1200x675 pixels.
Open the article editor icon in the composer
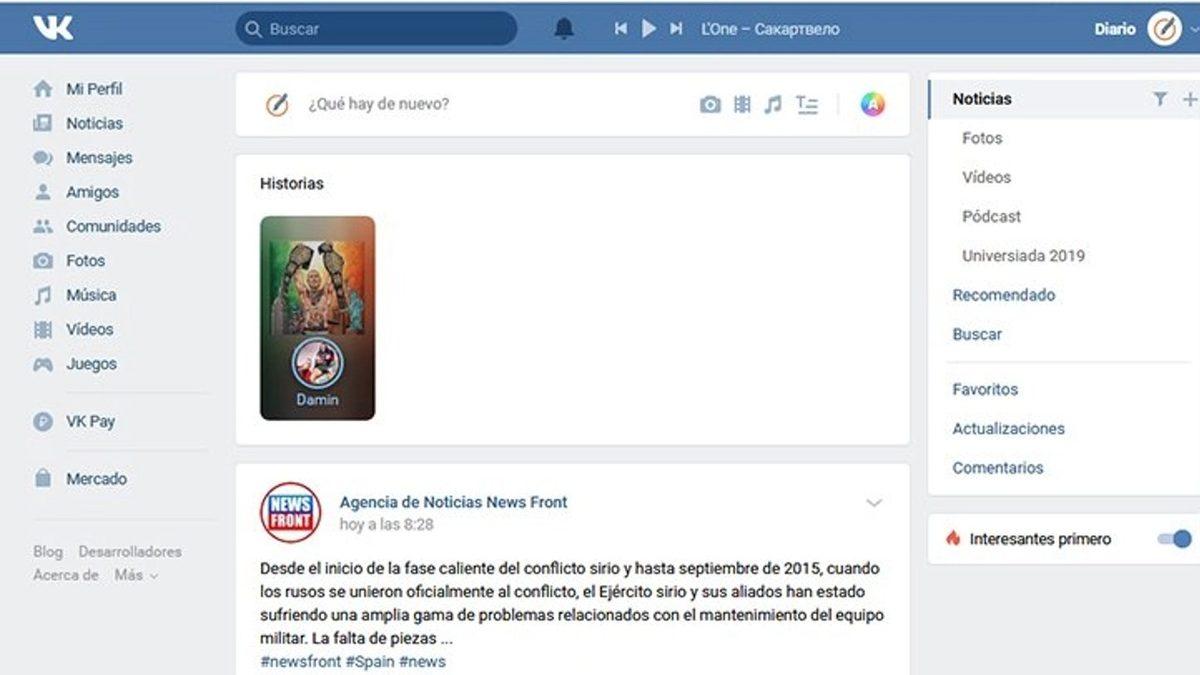[806, 103]
